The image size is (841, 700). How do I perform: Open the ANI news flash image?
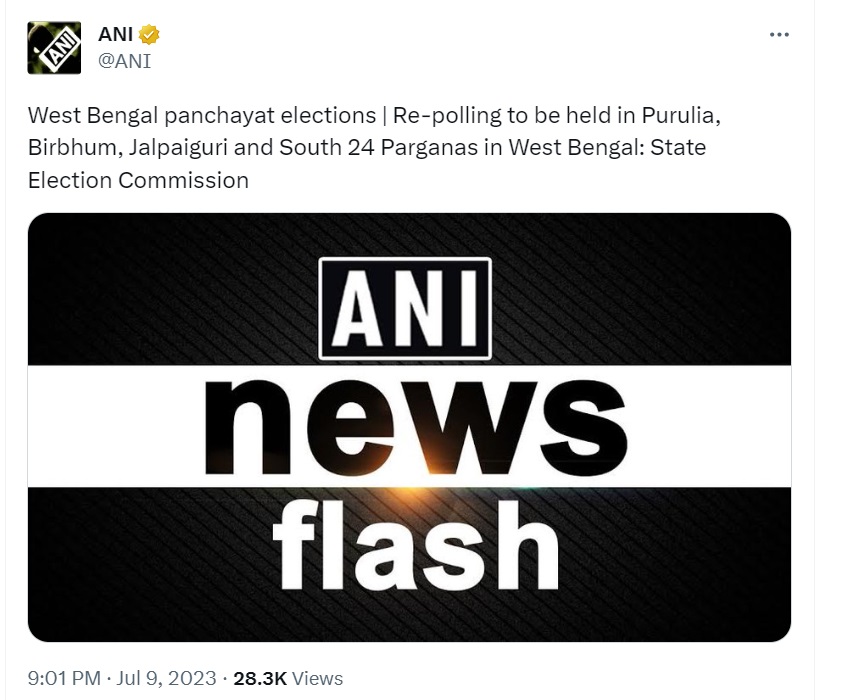pyautogui.click(x=409, y=427)
